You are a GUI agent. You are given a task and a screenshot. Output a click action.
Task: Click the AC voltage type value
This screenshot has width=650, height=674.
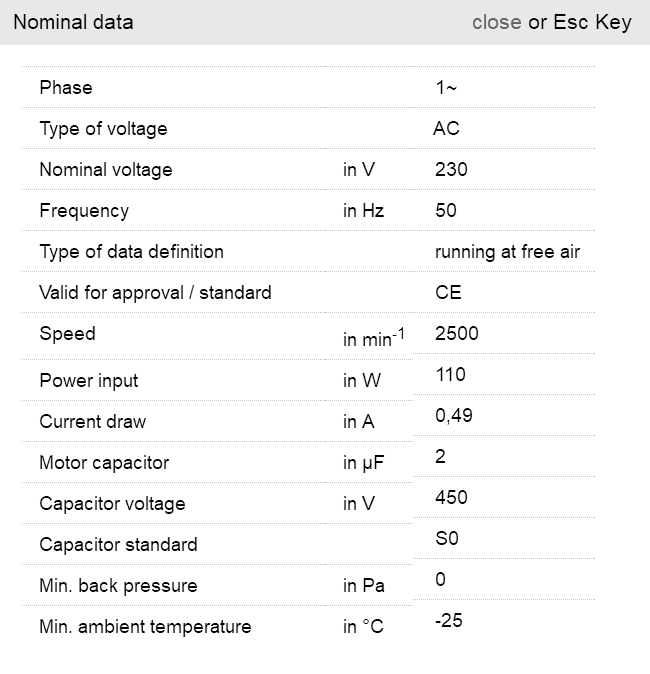446,129
